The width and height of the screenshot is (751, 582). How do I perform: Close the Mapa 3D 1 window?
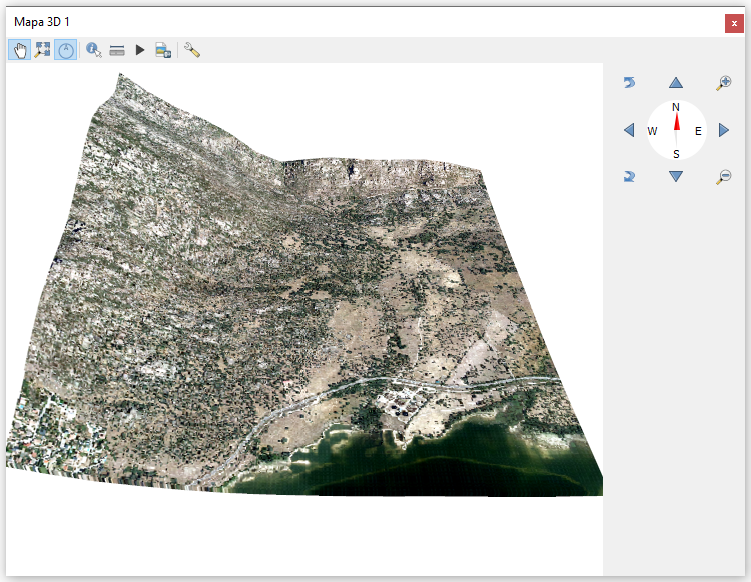click(733, 24)
